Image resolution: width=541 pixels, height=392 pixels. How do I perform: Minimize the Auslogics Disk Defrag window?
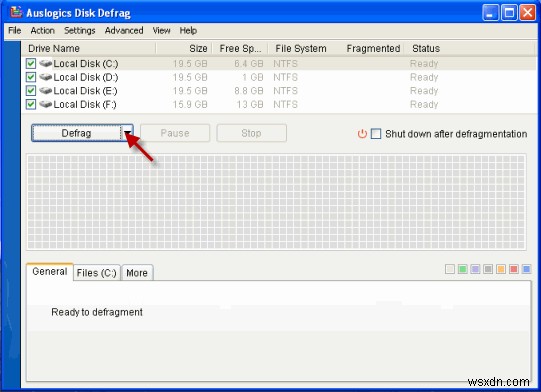[x=490, y=13]
